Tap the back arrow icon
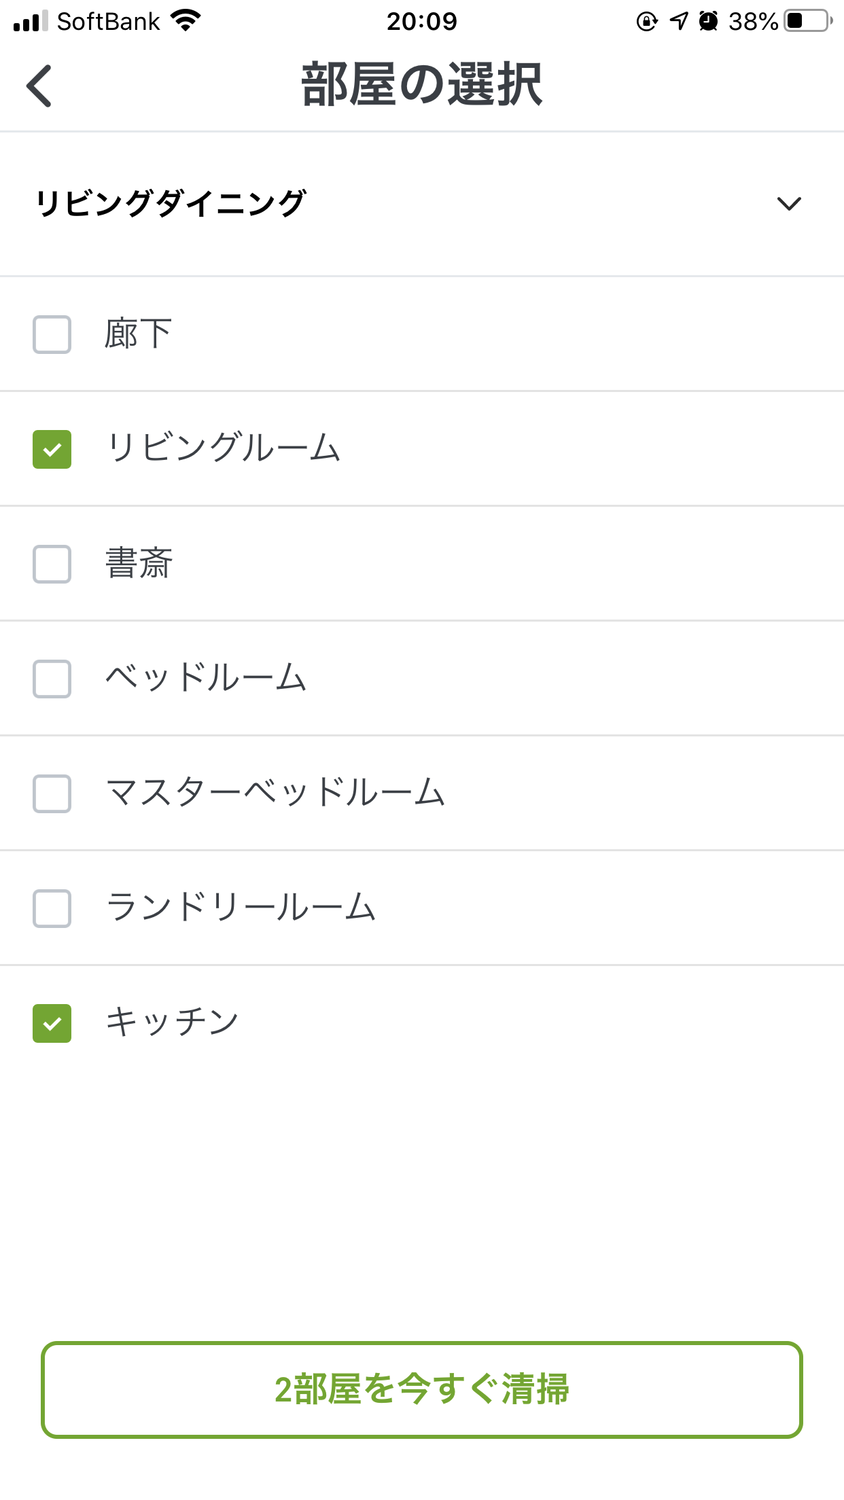The image size is (844, 1500). tap(39, 86)
